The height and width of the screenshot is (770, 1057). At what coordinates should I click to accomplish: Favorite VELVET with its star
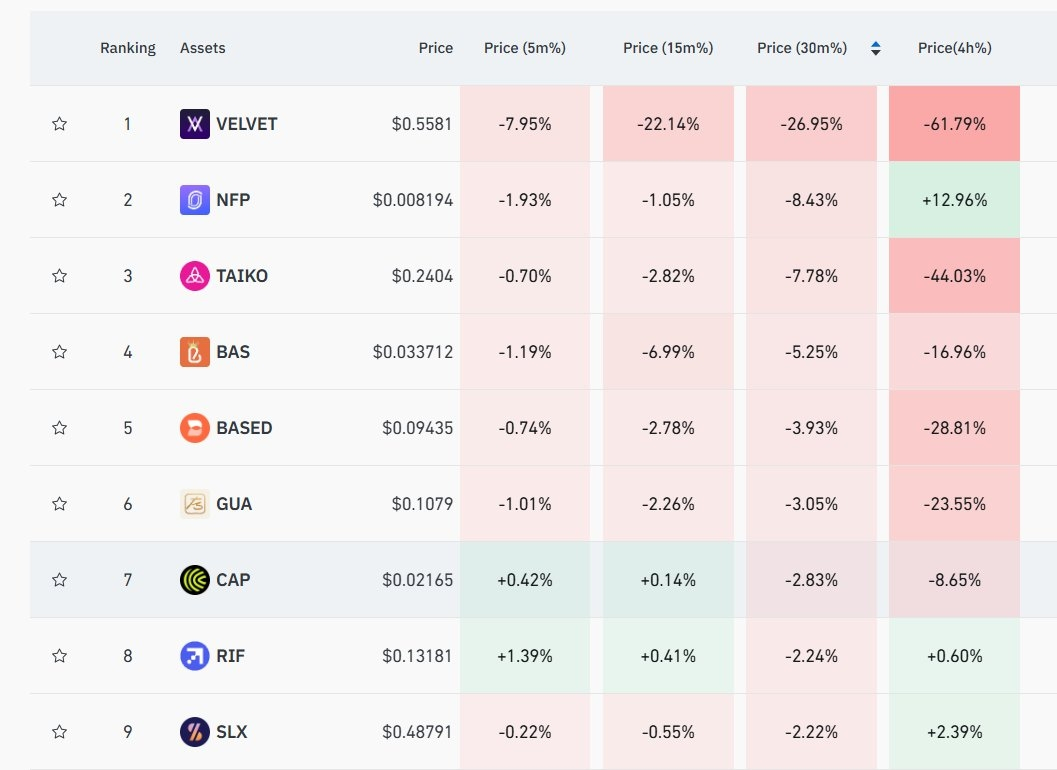tap(59, 124)
